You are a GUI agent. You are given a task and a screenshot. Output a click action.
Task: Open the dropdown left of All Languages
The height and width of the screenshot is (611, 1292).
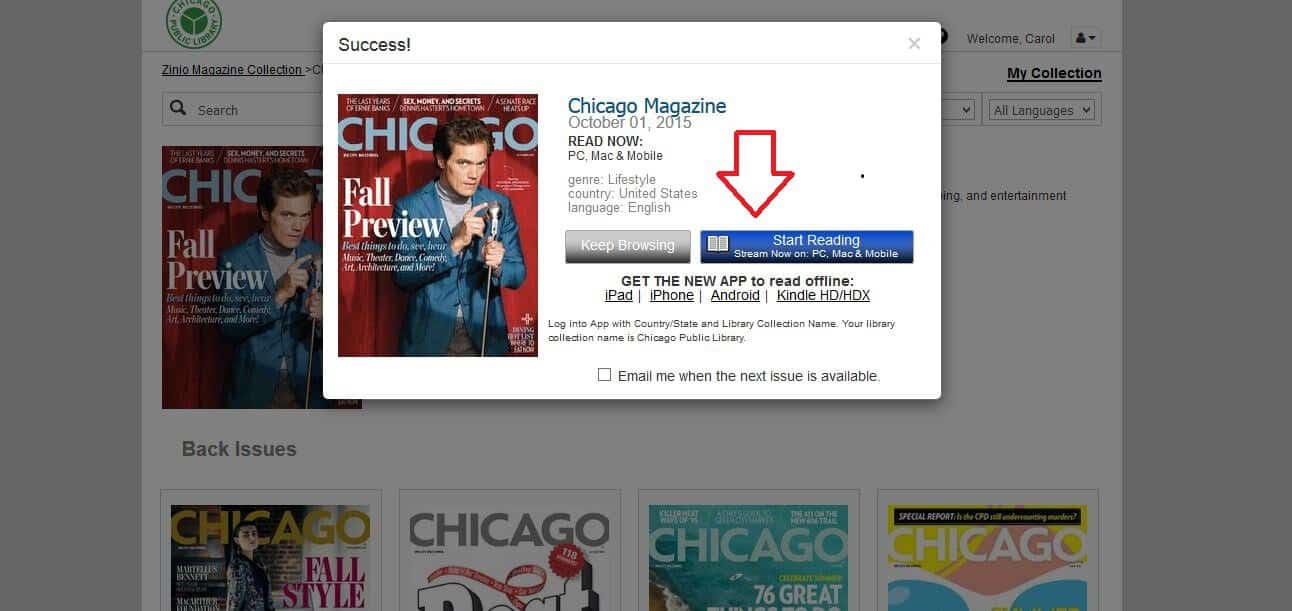(x=958, y=110)
